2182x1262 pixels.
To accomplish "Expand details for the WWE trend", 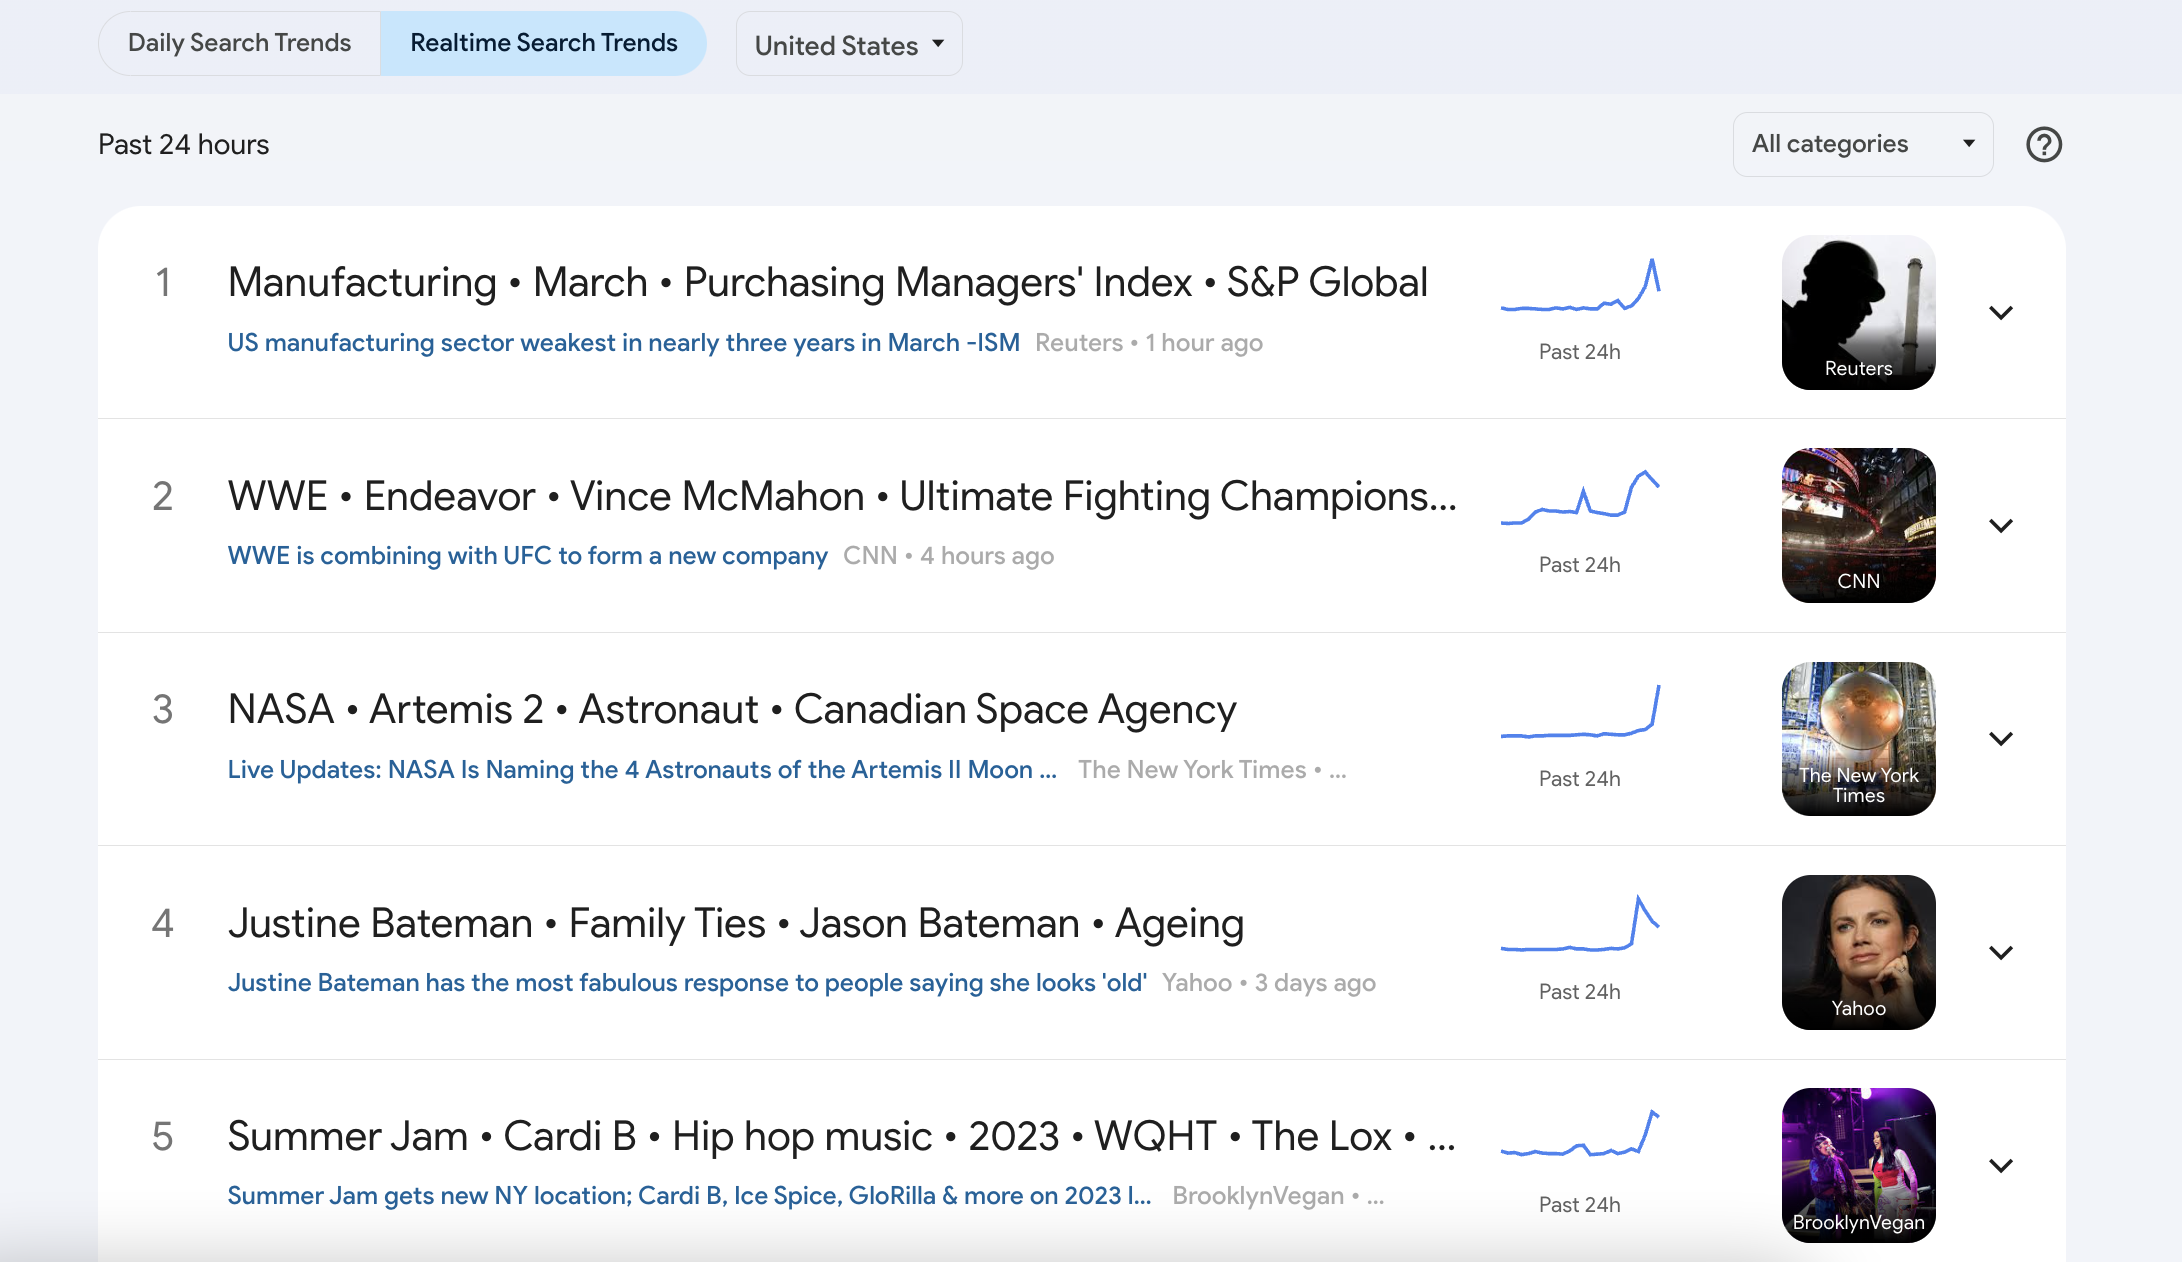I will point(2003,525).
